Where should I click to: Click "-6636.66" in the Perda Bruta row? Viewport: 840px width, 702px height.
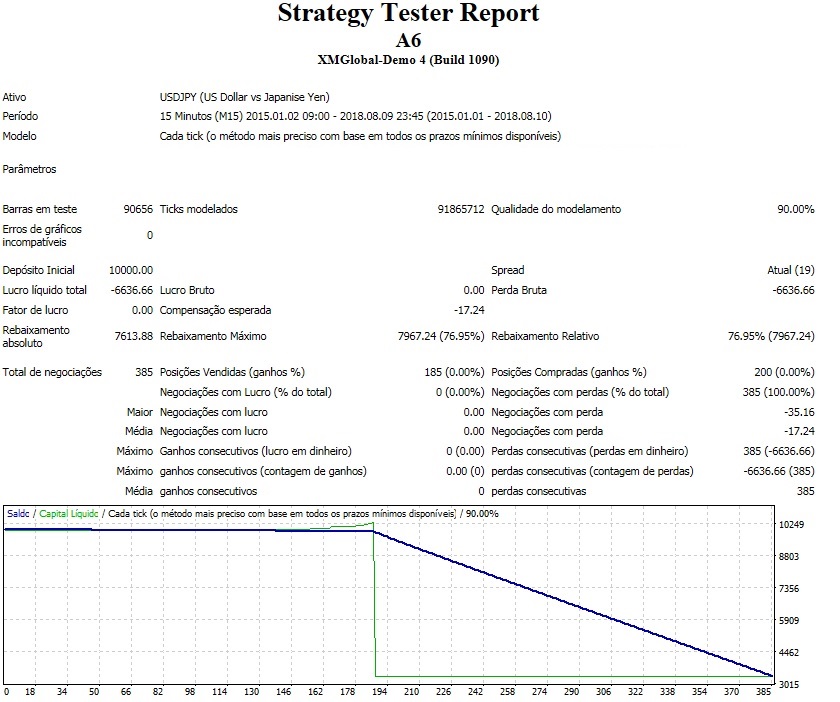tap(793, 290)
